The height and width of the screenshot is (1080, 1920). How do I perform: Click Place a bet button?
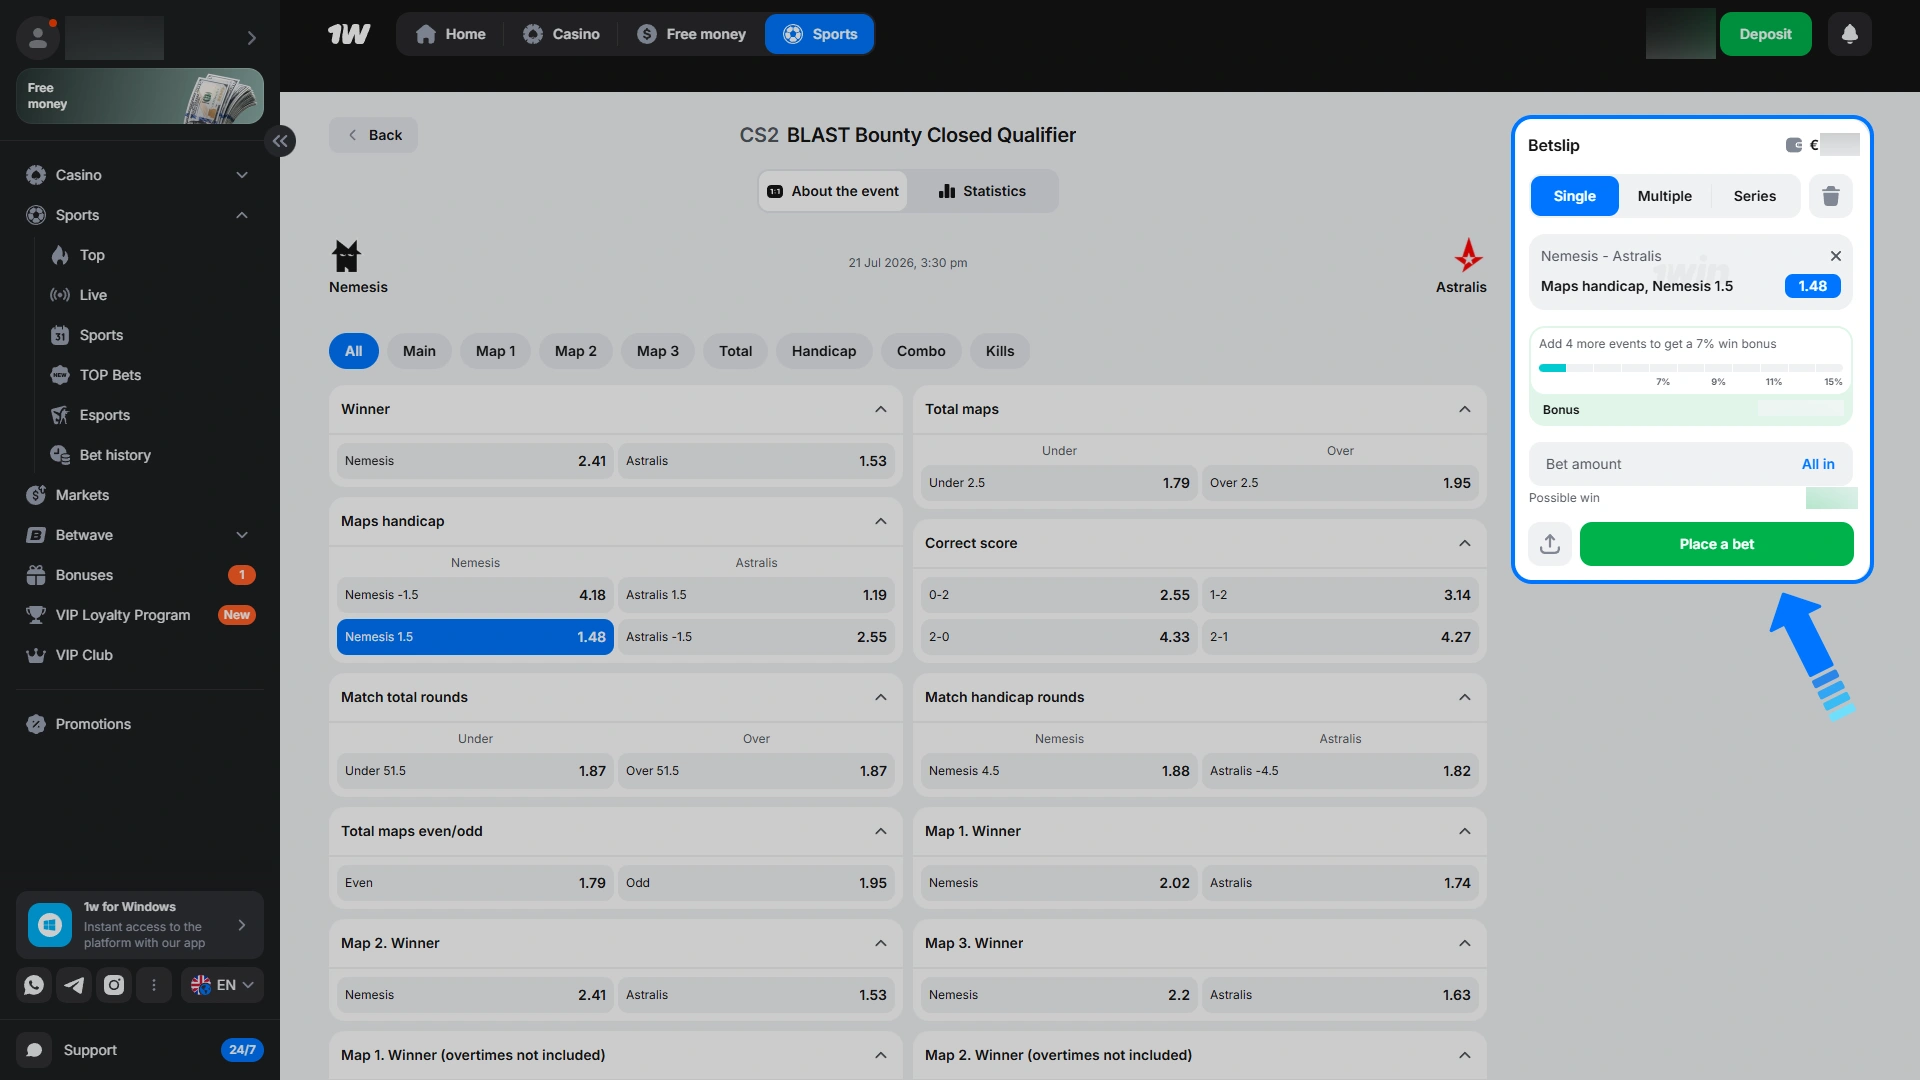(1716, 544)
